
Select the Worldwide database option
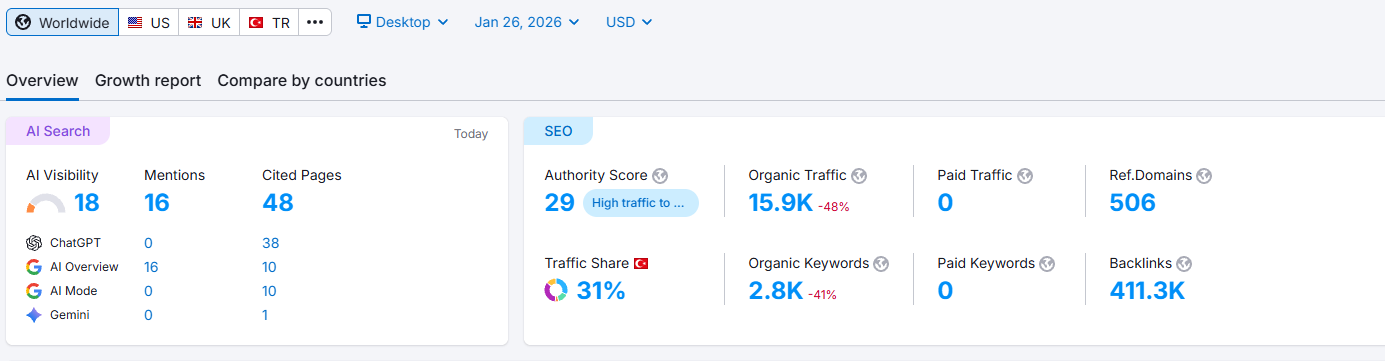click(63, 22)
